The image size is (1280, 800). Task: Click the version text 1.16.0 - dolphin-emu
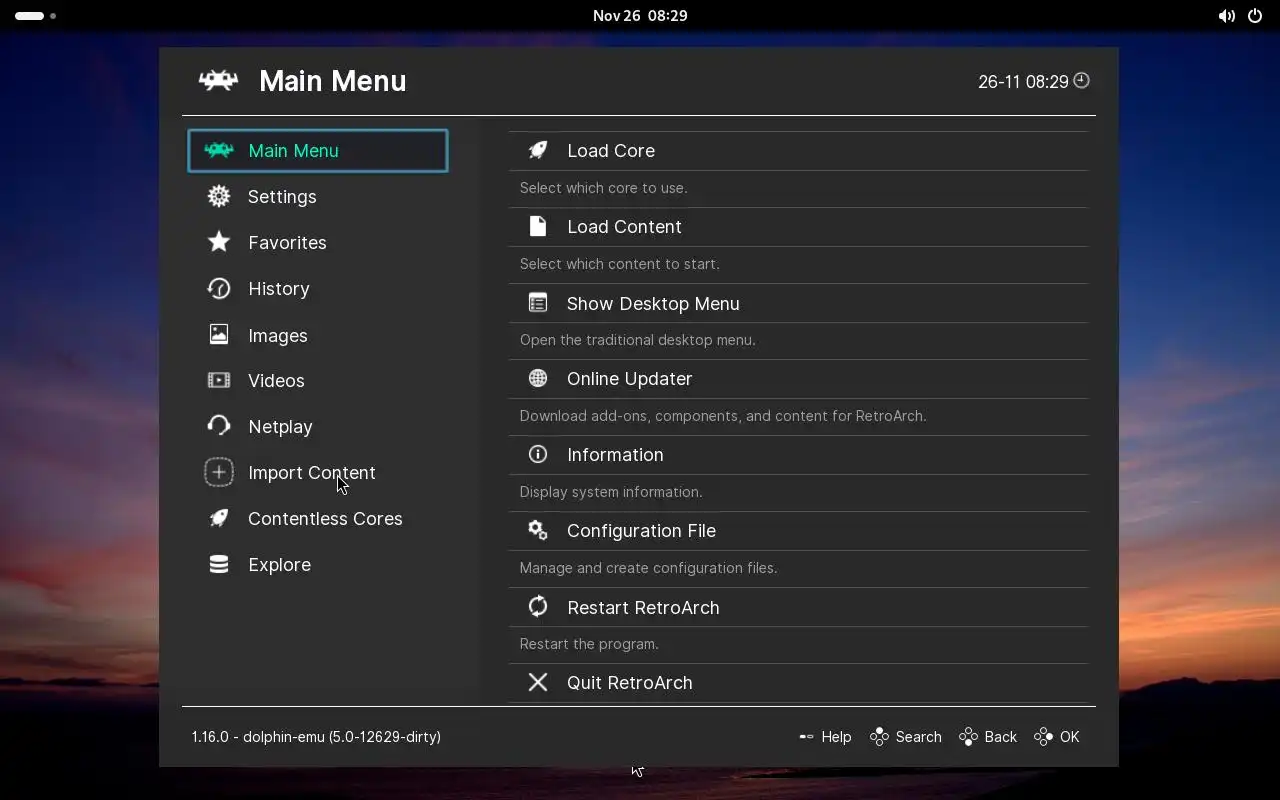click(x=316, y=737)
